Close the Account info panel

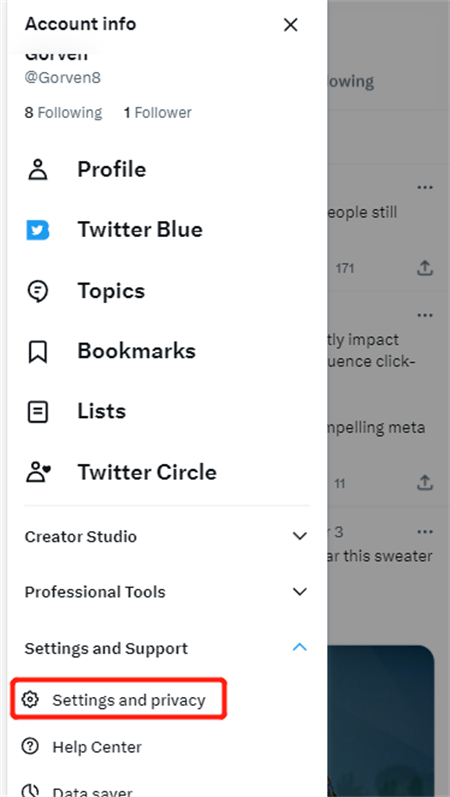tap(290, 24)
